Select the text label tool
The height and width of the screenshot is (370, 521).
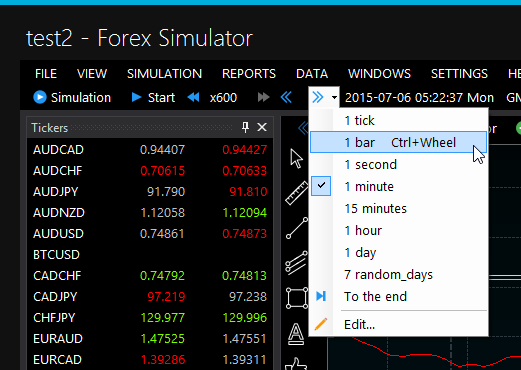pyautogui.click(x=296, y=333)
